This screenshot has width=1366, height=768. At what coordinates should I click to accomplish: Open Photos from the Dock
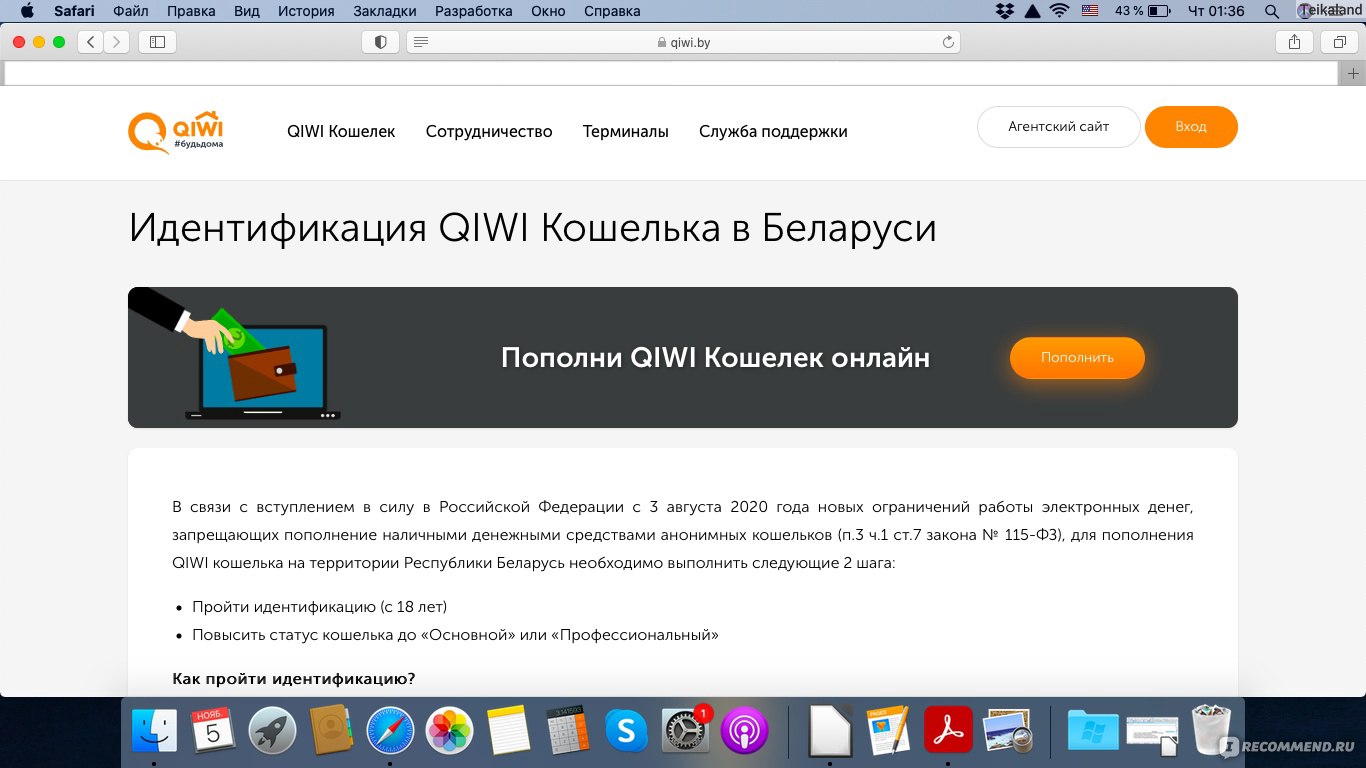coord(449,730)
